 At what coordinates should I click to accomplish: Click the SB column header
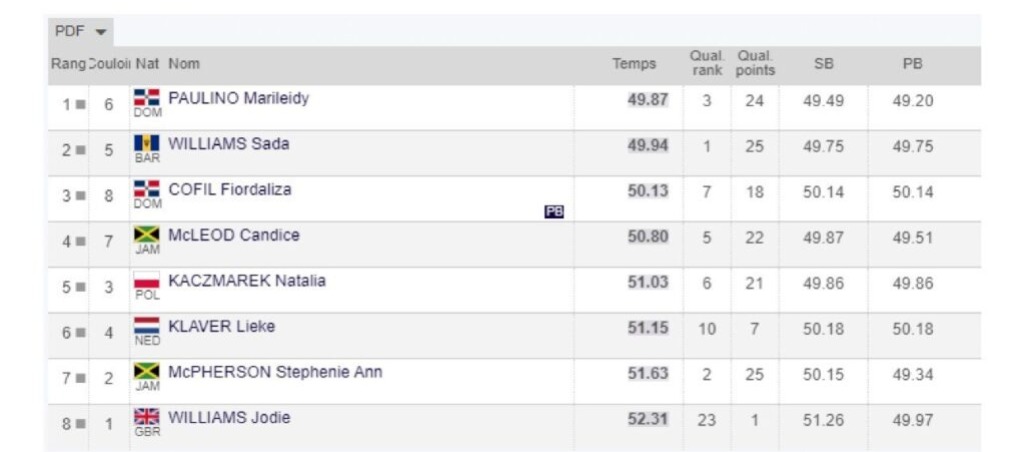pos(823,64)
